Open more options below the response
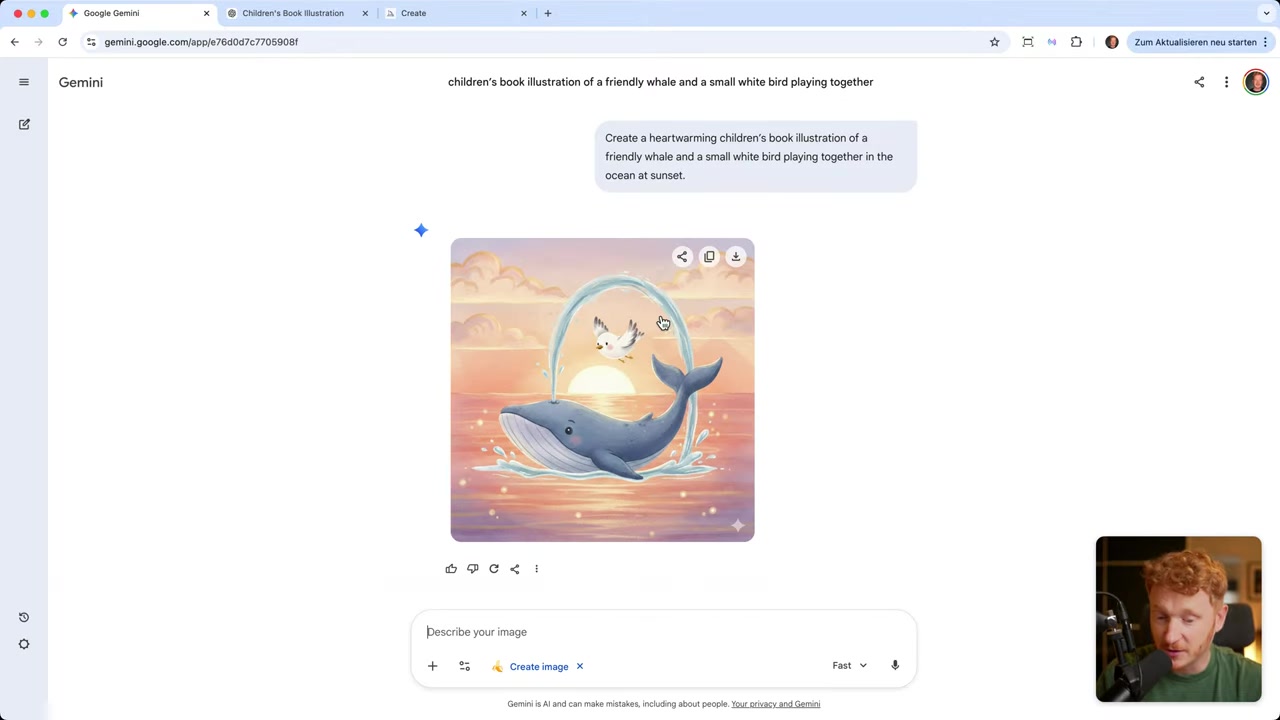 (x=536, y=569)
